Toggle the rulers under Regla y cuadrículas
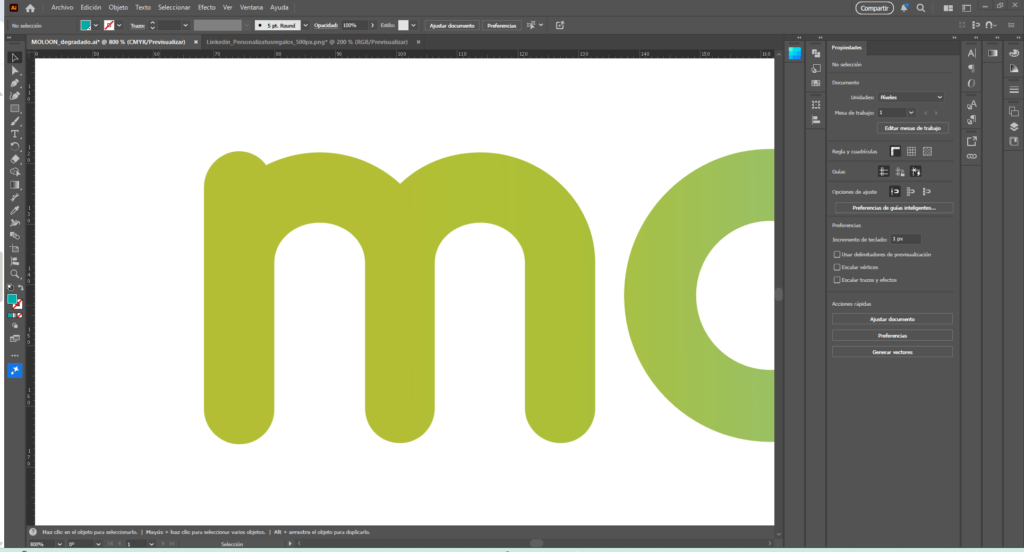 pos(895,152)
